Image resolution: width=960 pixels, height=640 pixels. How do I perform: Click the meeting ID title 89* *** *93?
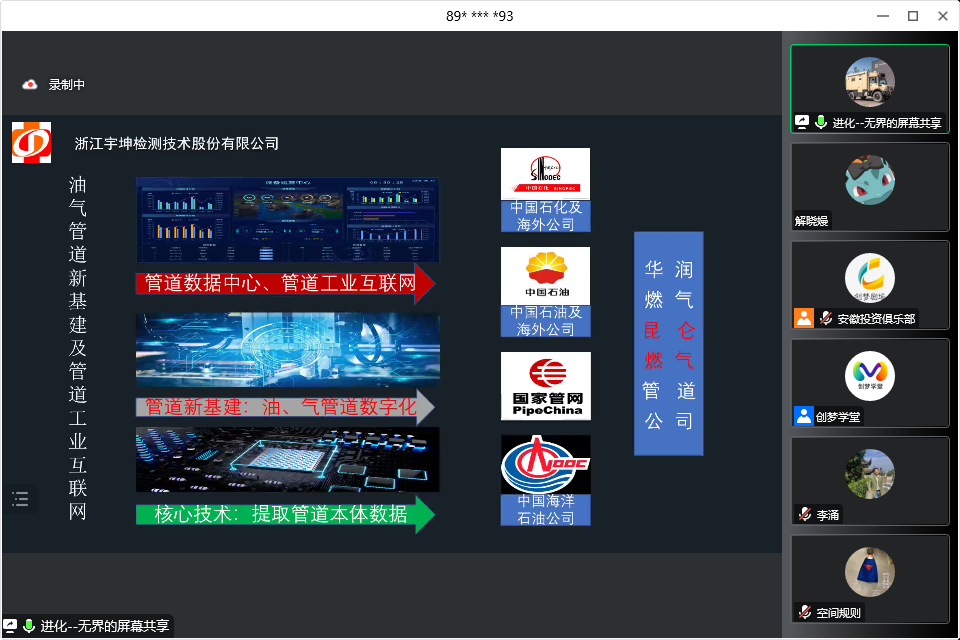click(x=480, y=16)
